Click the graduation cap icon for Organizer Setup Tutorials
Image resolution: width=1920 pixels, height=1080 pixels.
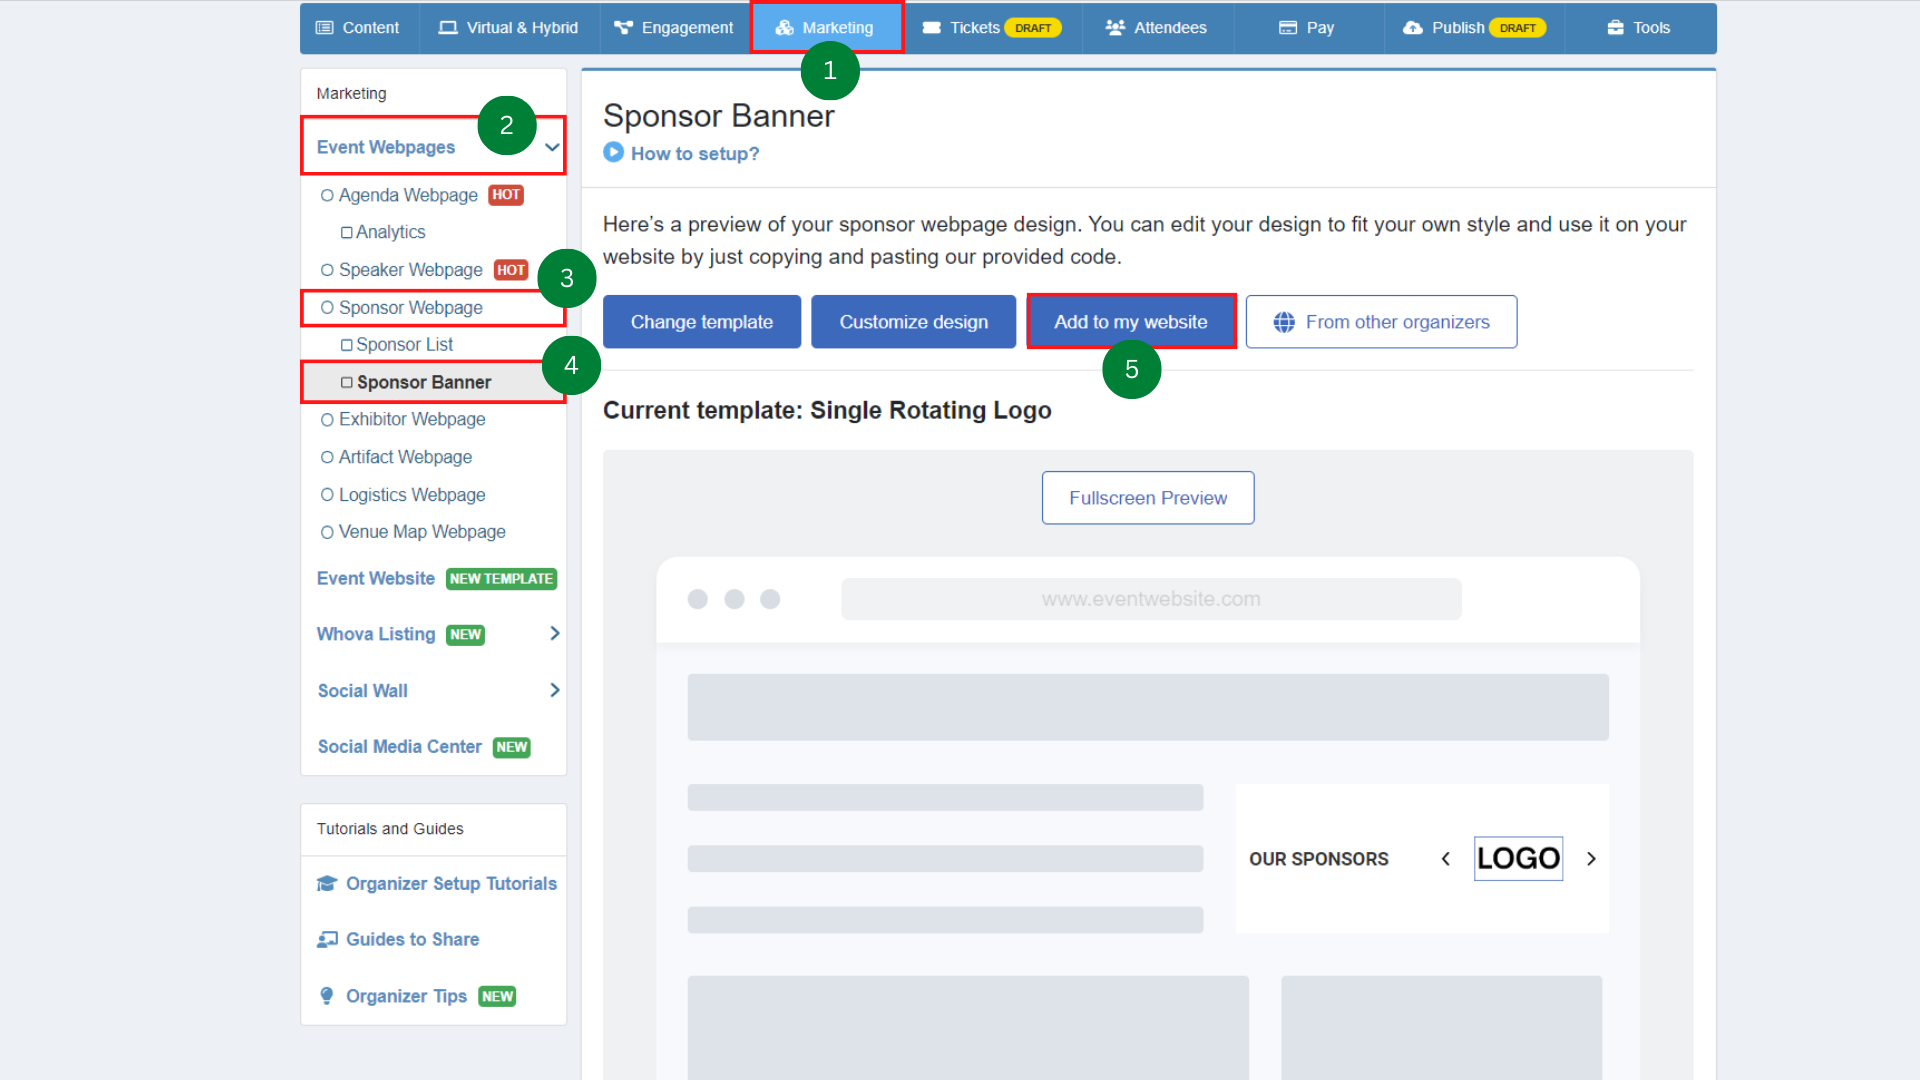(x=327, y=884)
